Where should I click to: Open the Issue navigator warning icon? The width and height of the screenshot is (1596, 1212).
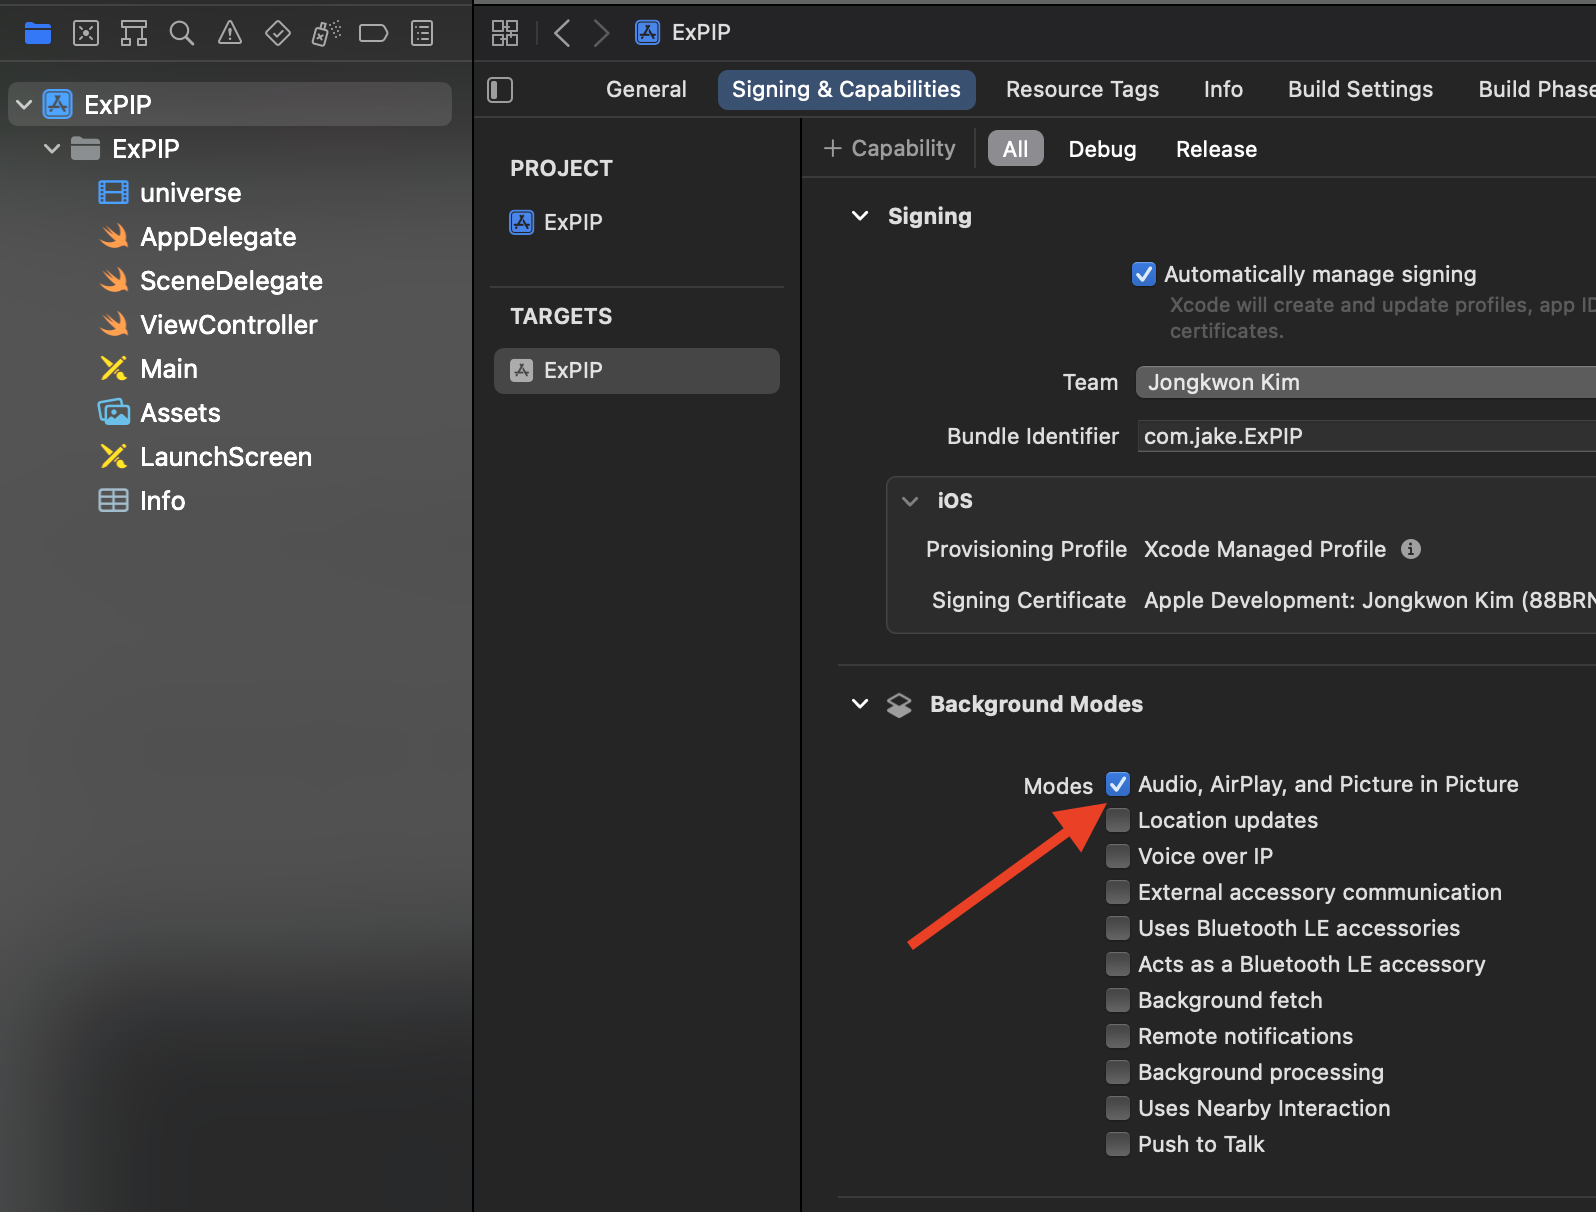(230, 33)
